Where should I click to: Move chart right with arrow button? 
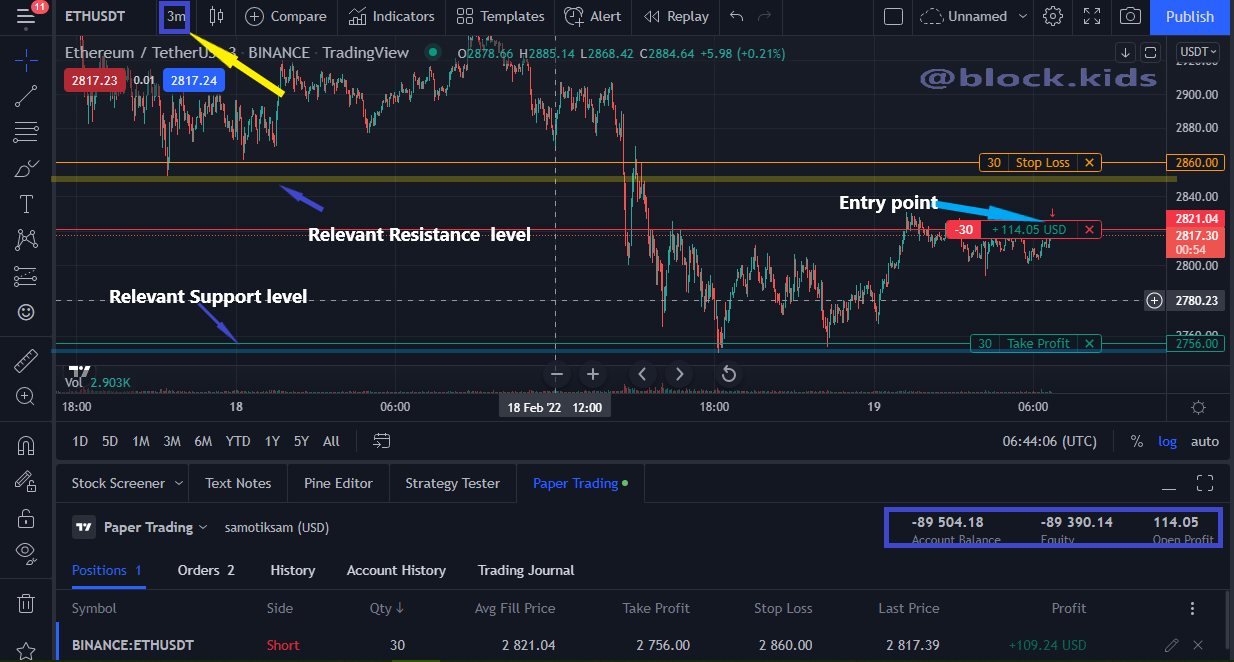[680, 374]
